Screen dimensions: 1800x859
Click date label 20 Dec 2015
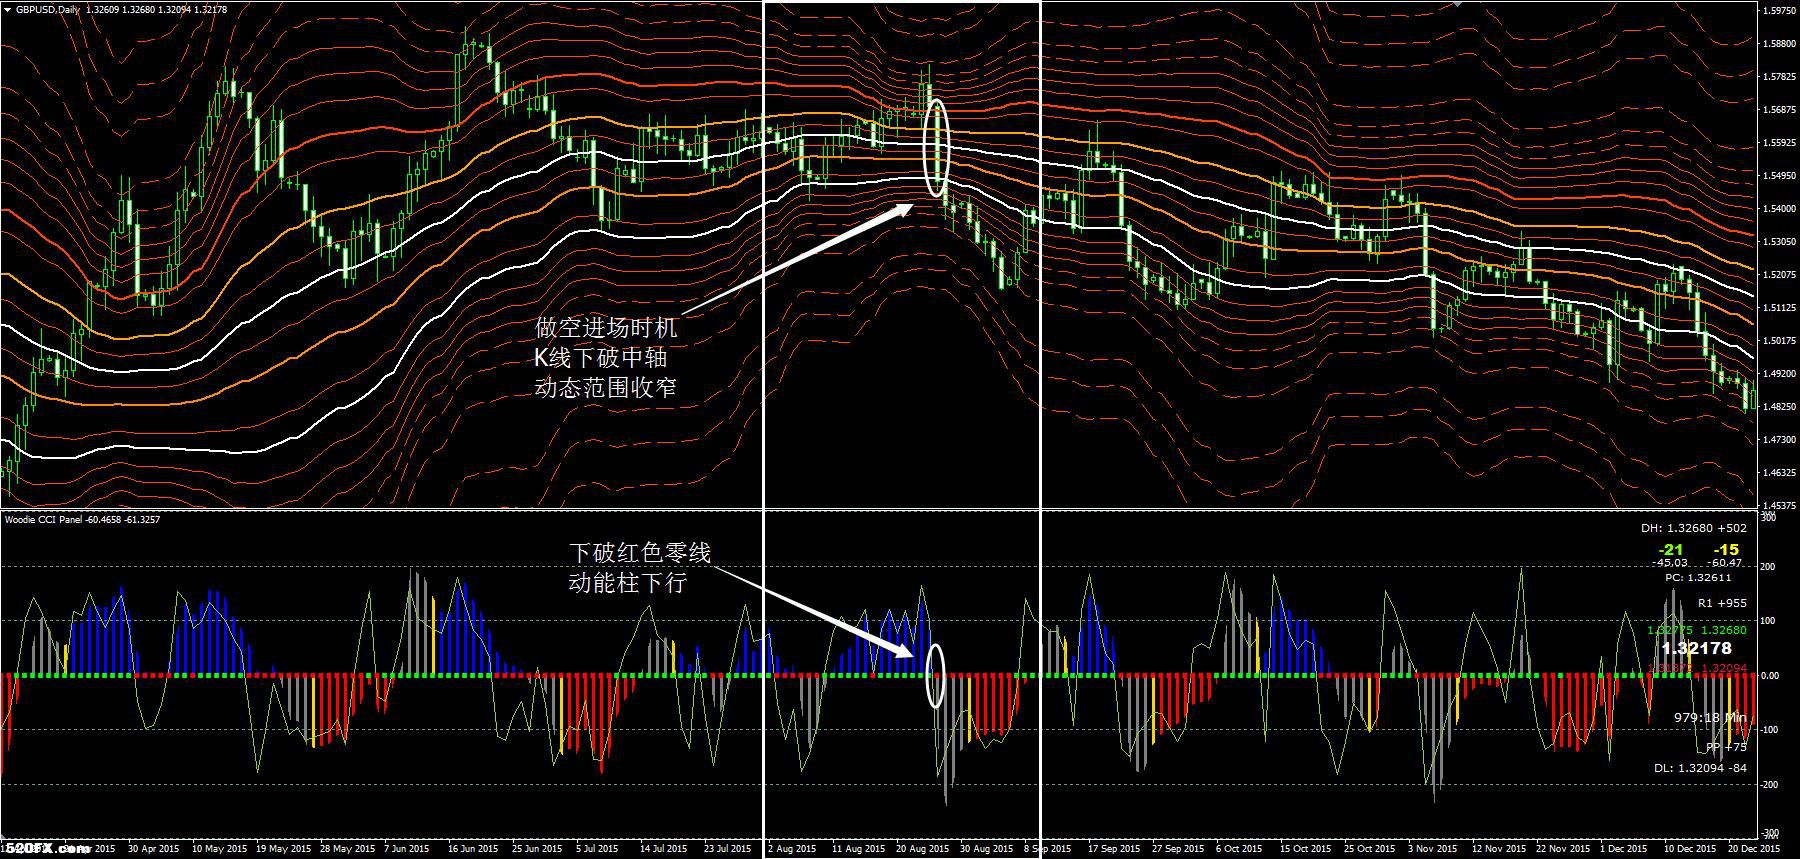click(1753, 849)
